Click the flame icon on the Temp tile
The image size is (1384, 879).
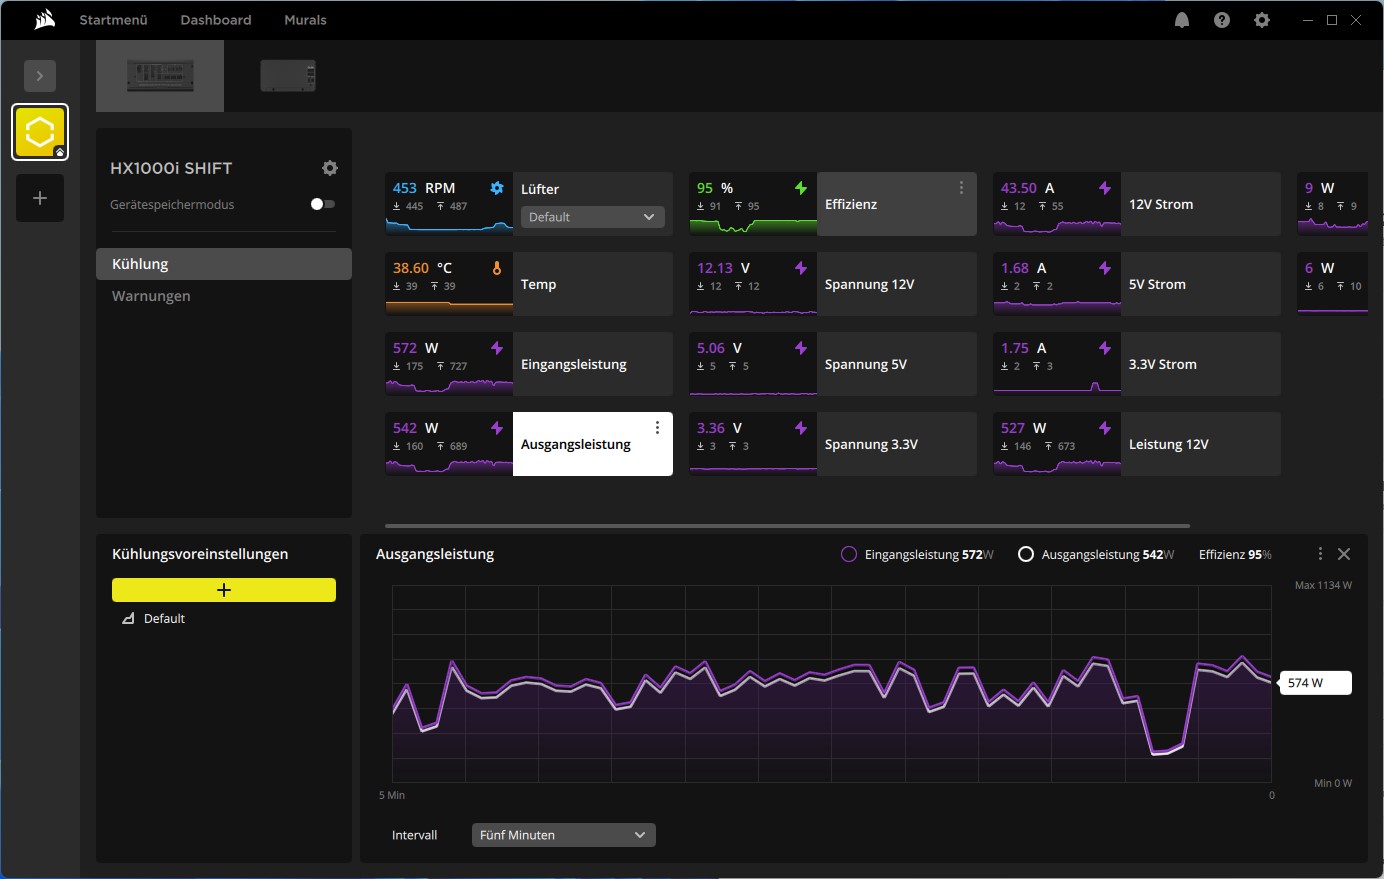497,267
